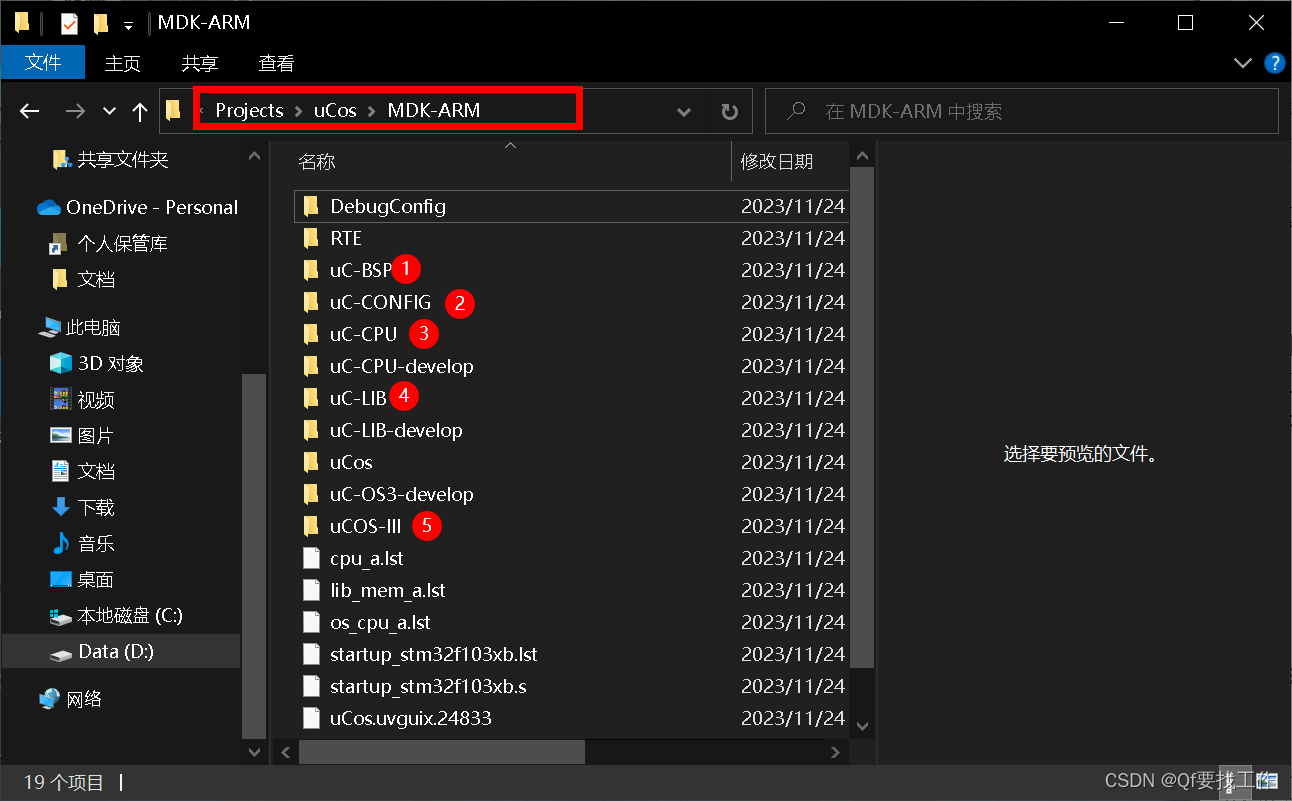Select the lib_mem_a.lst file icon
1292x801 pixels.
click(311, 590)
